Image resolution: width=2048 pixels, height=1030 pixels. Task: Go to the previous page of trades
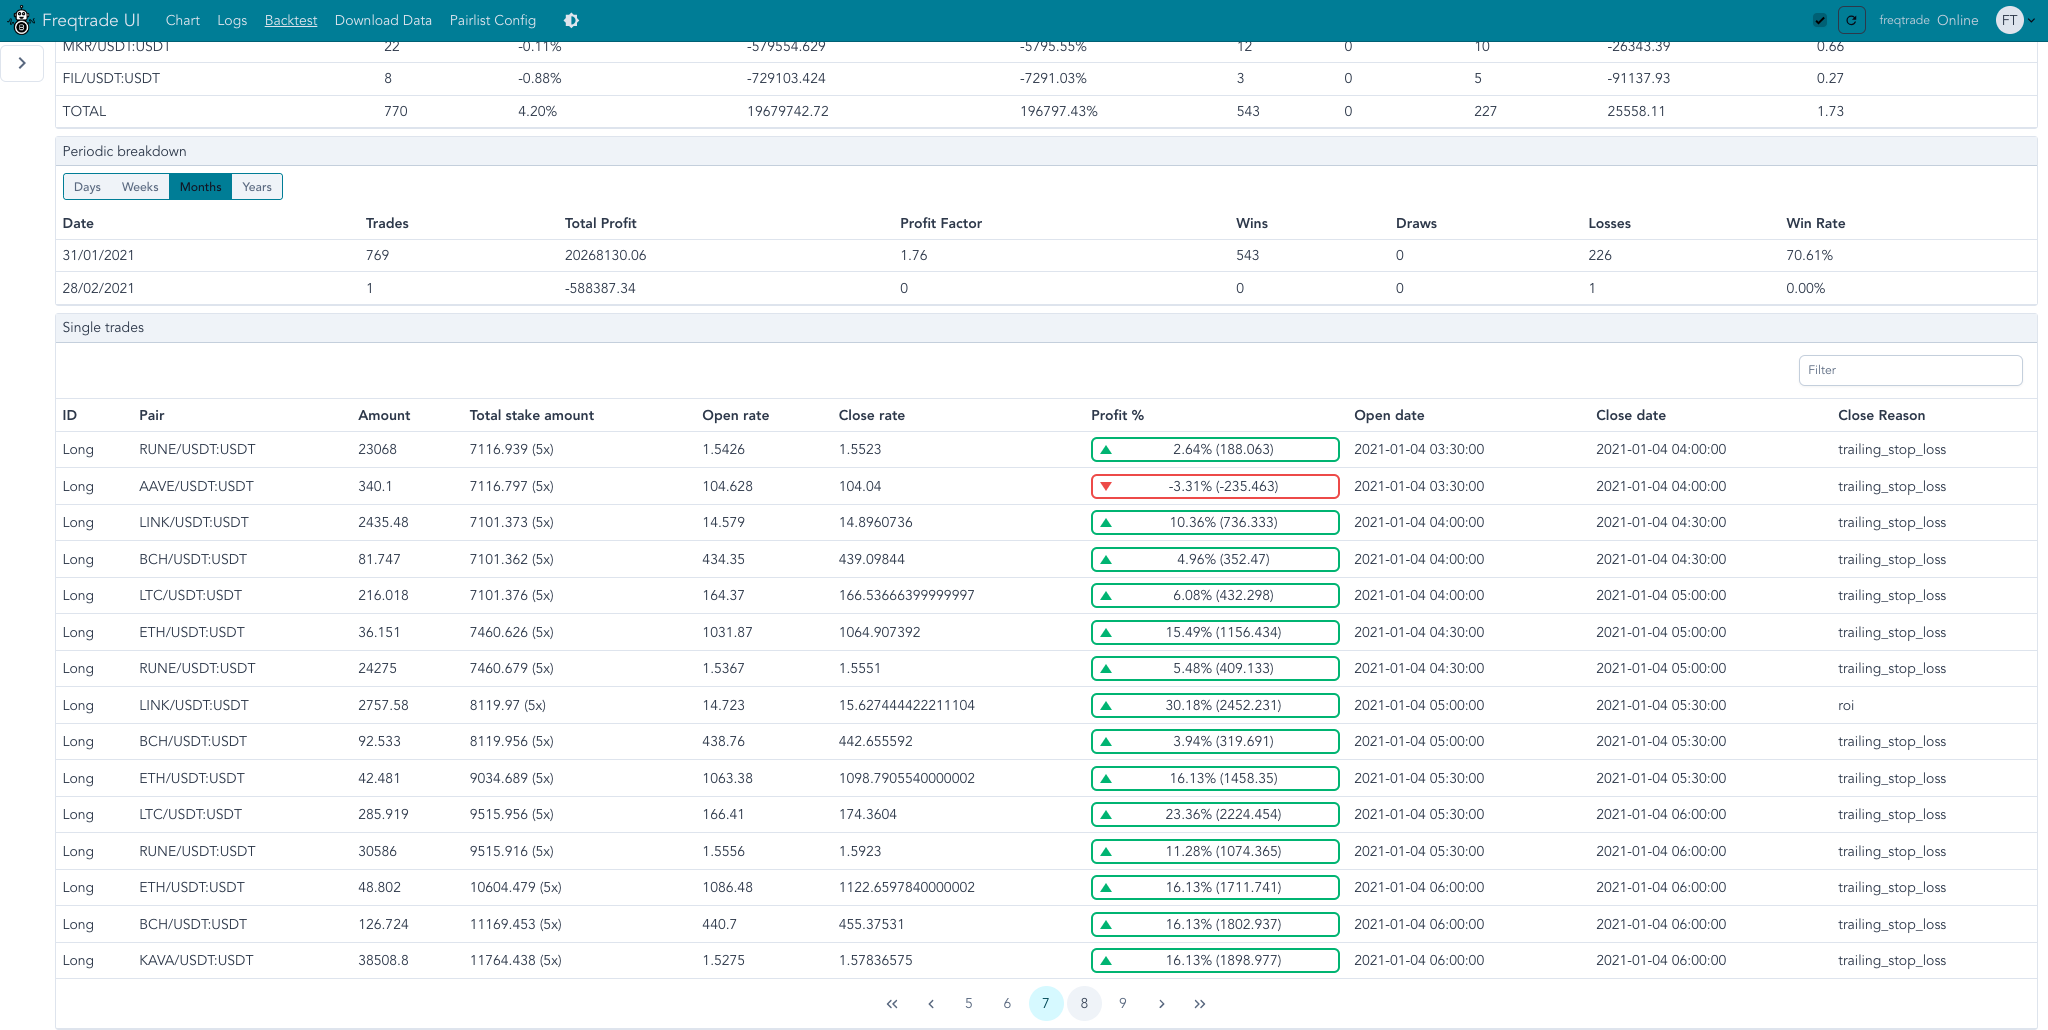click(930, 1003)
